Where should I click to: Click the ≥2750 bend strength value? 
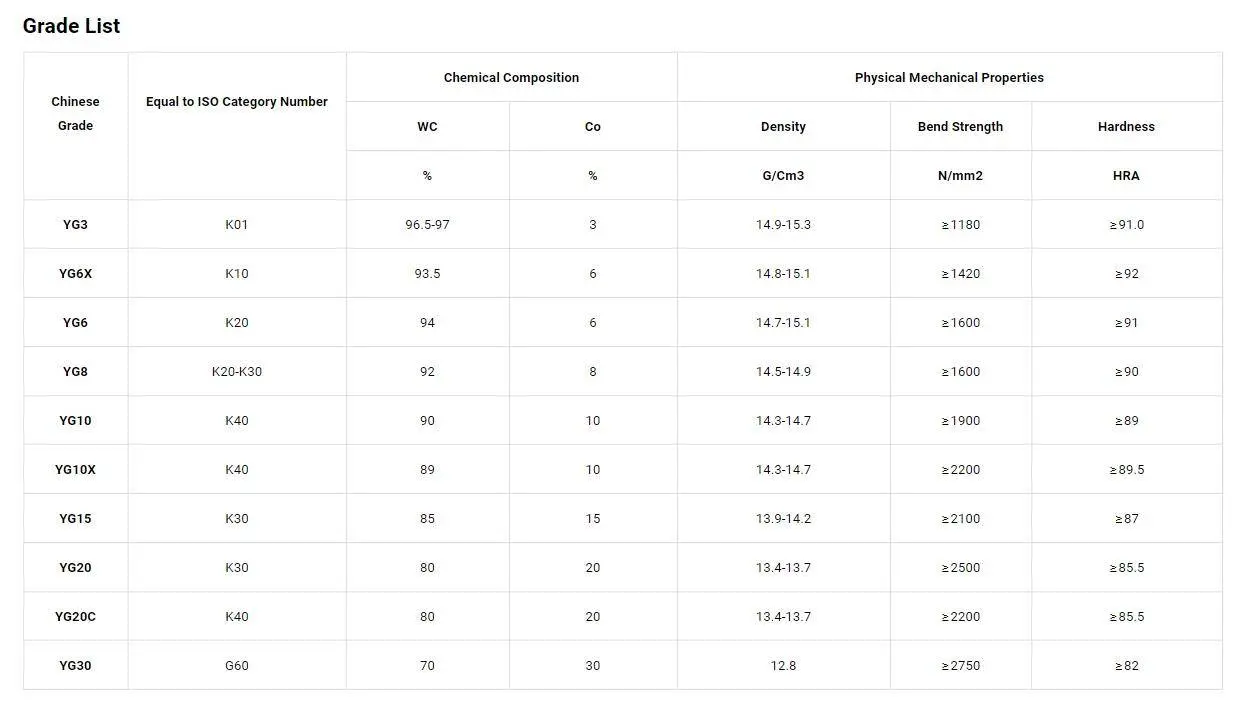tap(960, 665)
